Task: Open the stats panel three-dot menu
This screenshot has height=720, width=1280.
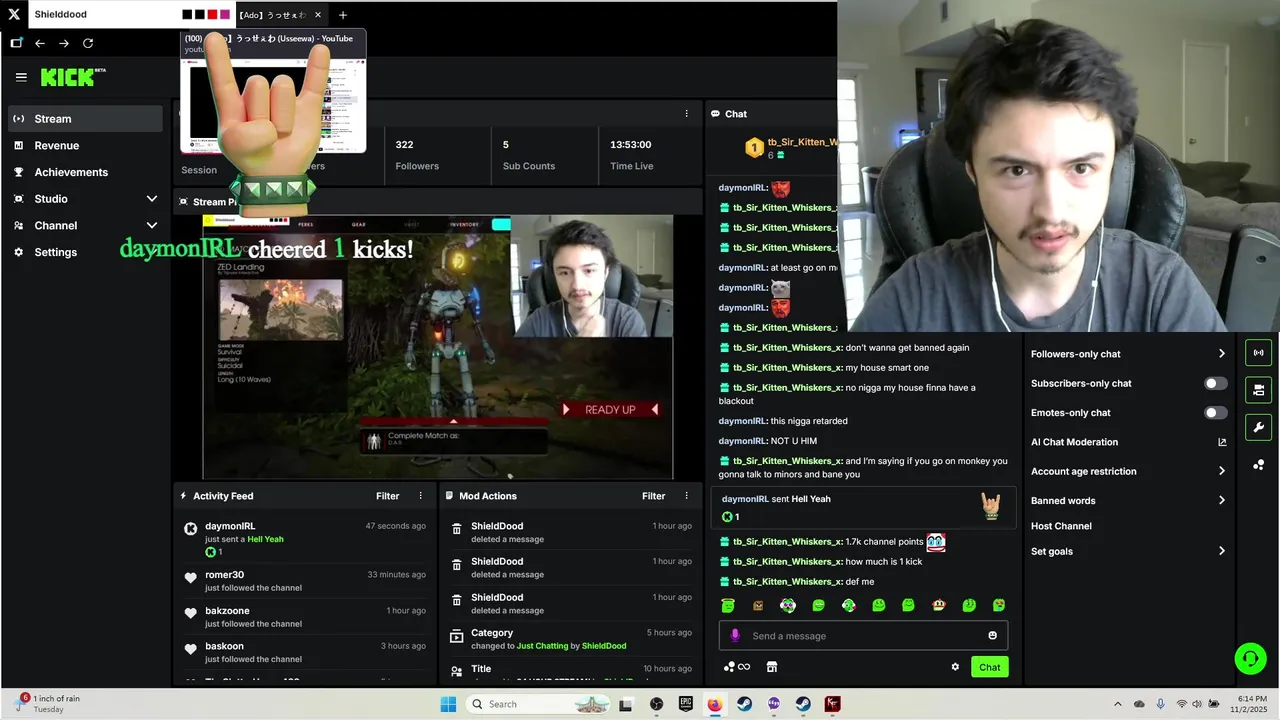Action: (x=686, y=113)
